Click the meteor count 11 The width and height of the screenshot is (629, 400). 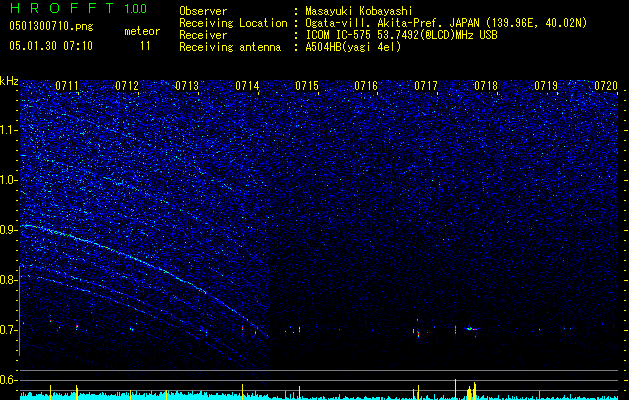tap(145, 46)
